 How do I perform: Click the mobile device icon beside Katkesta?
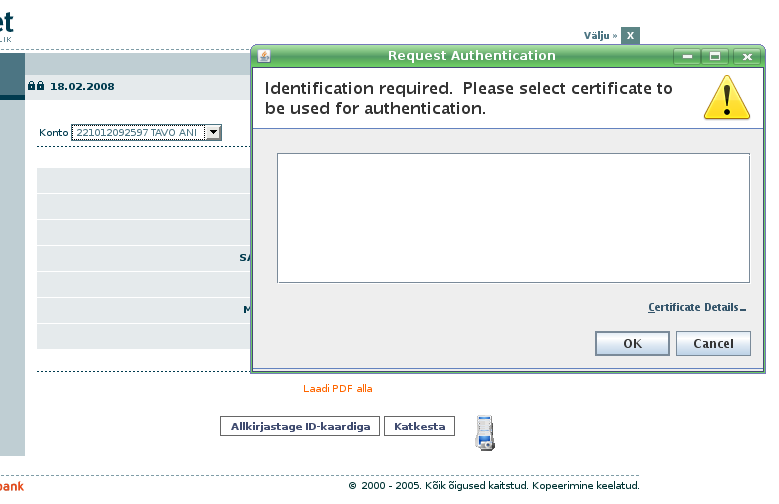pyautogui.click(x=484, y=431)
